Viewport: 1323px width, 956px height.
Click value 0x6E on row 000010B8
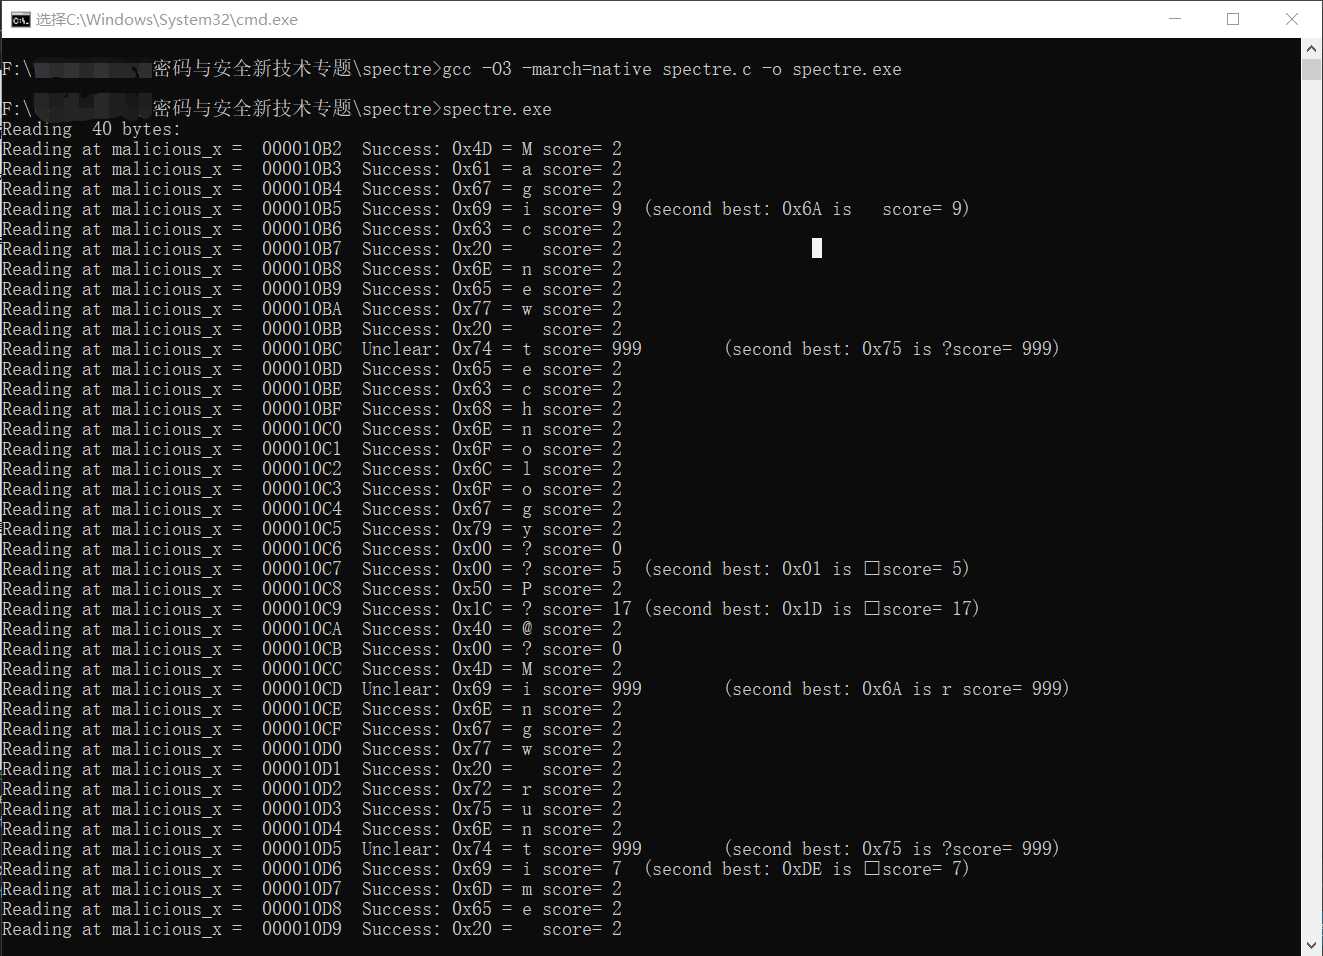[472, 269]
